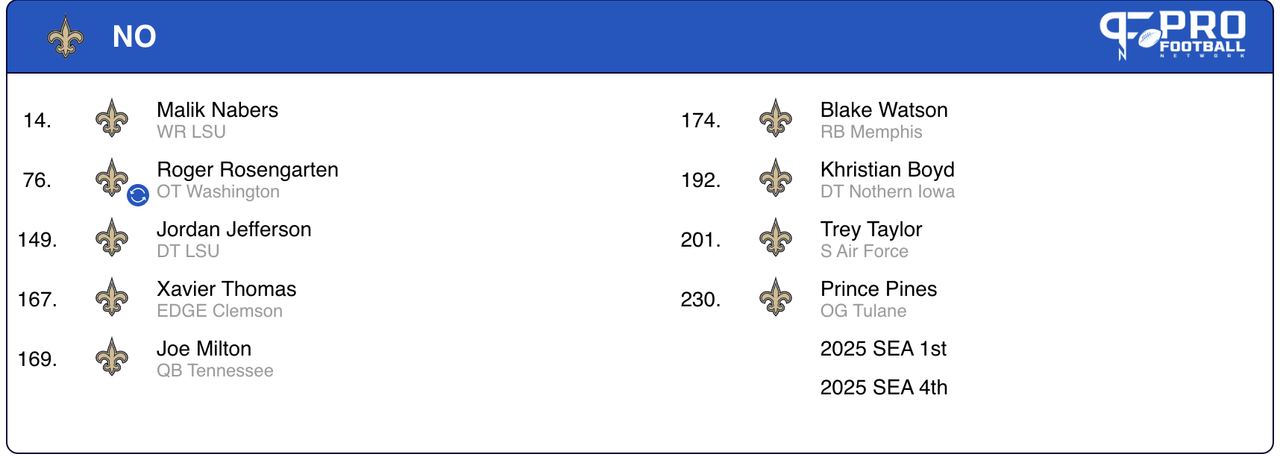Click the team icon next to Blake Watson

pos(775,119)
